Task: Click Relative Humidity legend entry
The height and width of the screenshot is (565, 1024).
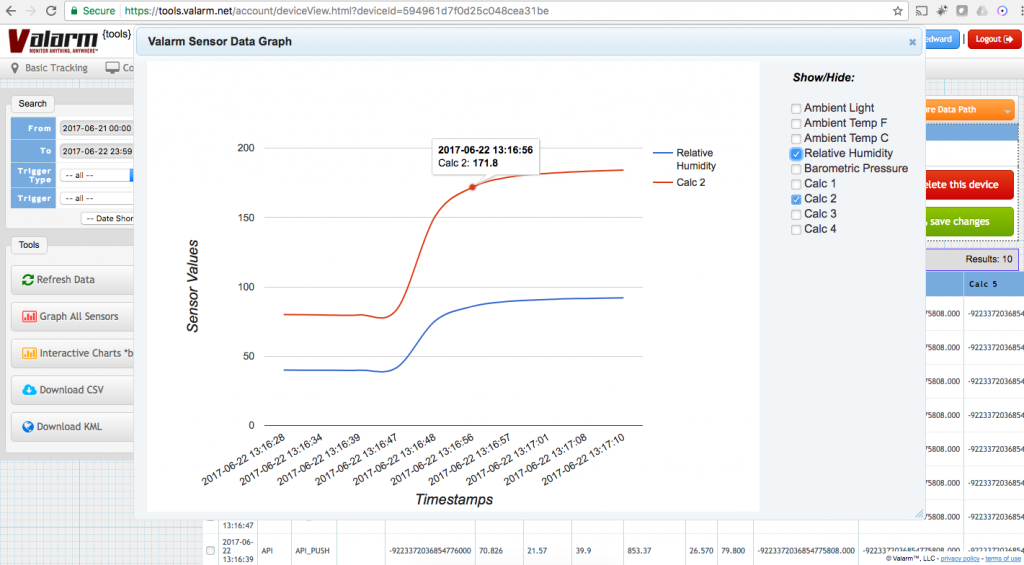Action: 684,159
